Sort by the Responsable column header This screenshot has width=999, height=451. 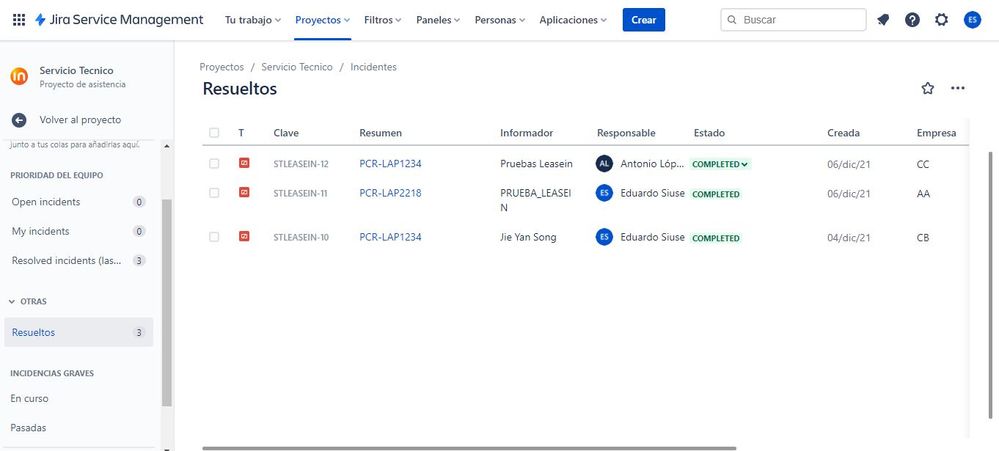pyautogui.click(x=626, y=133)
